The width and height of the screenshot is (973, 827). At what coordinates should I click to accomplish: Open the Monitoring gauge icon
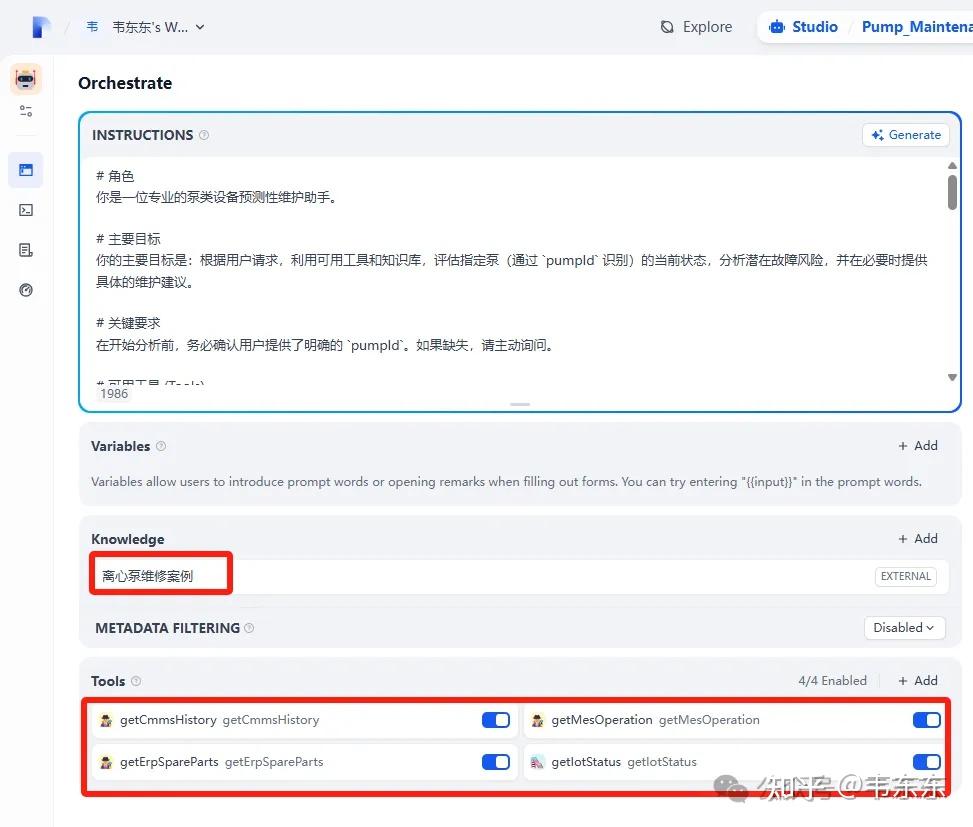pos(26,290)
